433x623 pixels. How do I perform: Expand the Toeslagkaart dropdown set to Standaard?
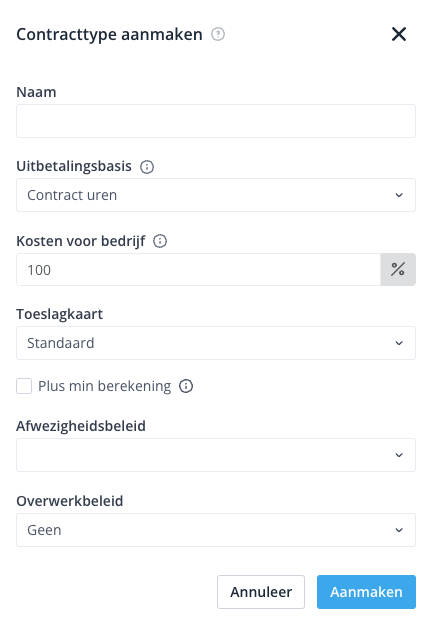[x=216, y=343]
